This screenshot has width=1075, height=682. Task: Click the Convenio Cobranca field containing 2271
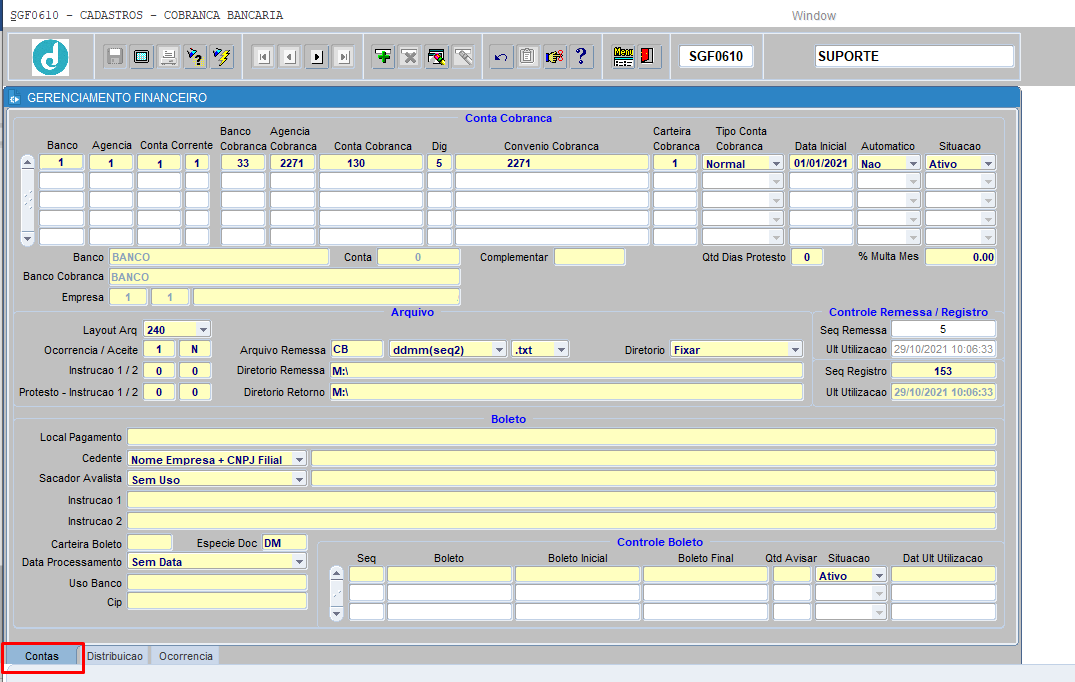pyautogui.click(x=552, y=162)
